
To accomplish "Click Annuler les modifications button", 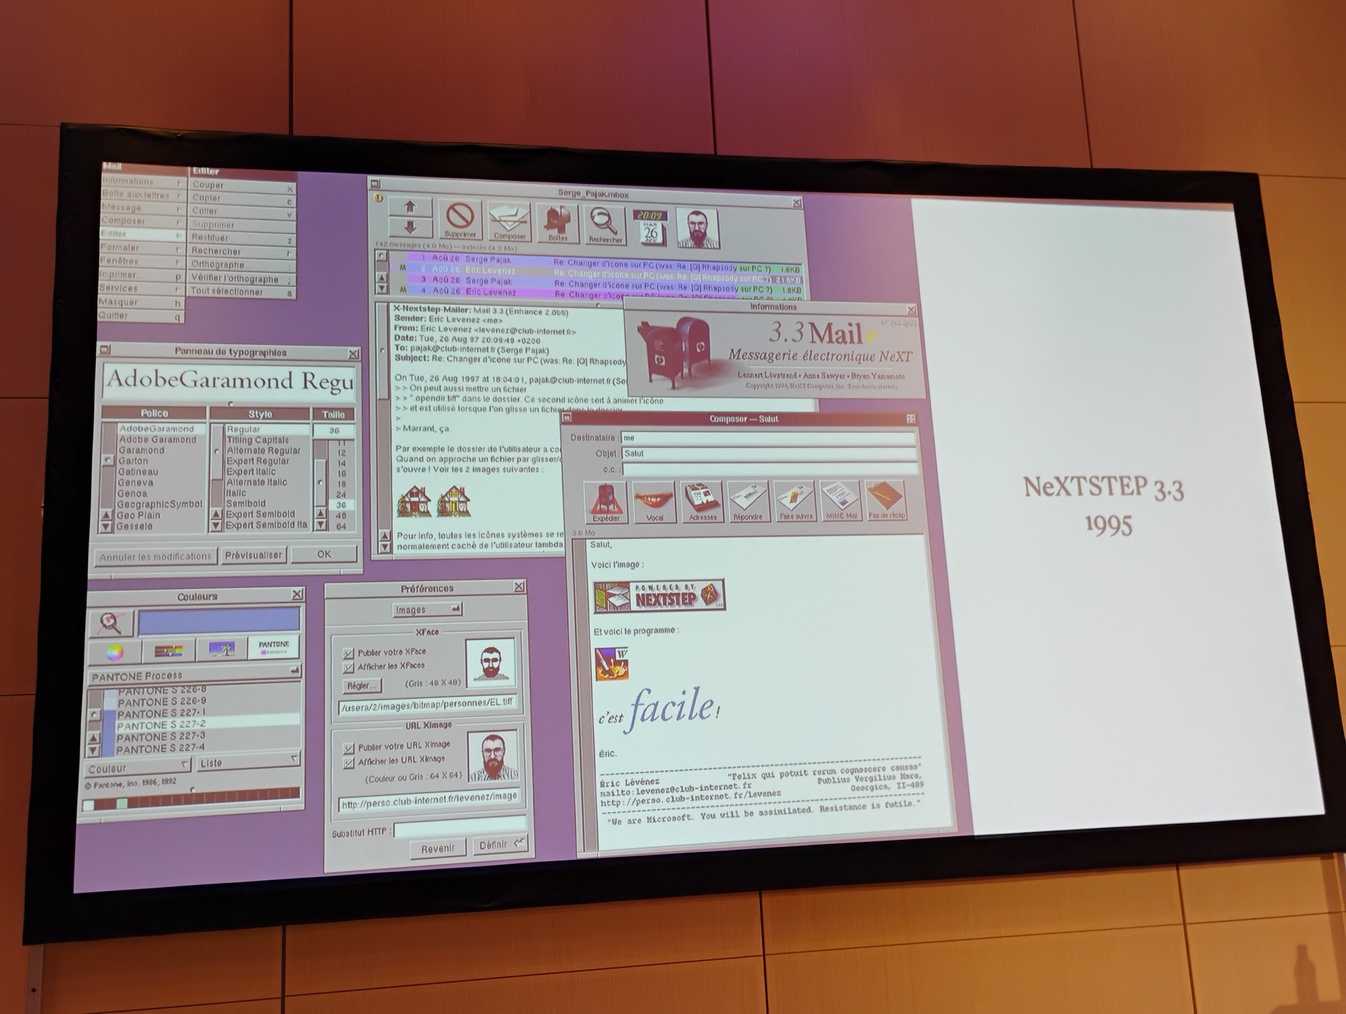I will click(x=155, y=557).
